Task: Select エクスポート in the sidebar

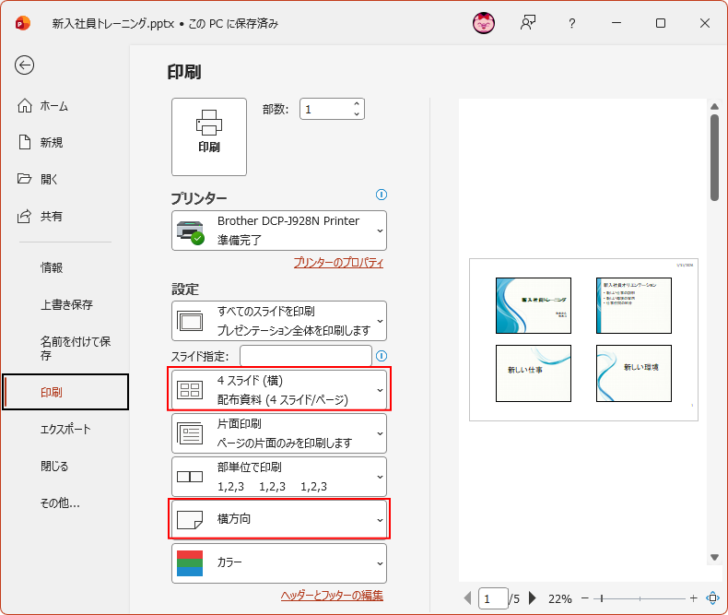Action: pos(65,429)
